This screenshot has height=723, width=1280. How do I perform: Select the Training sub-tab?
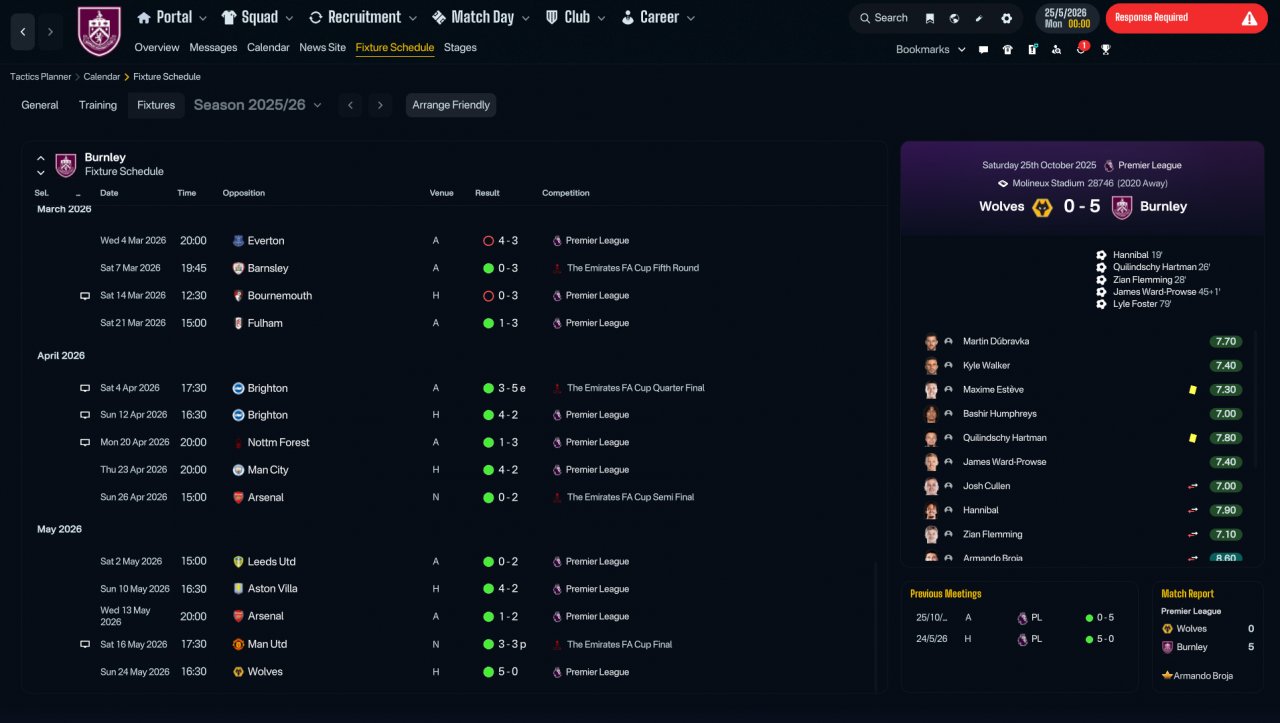tap(98, 105)
